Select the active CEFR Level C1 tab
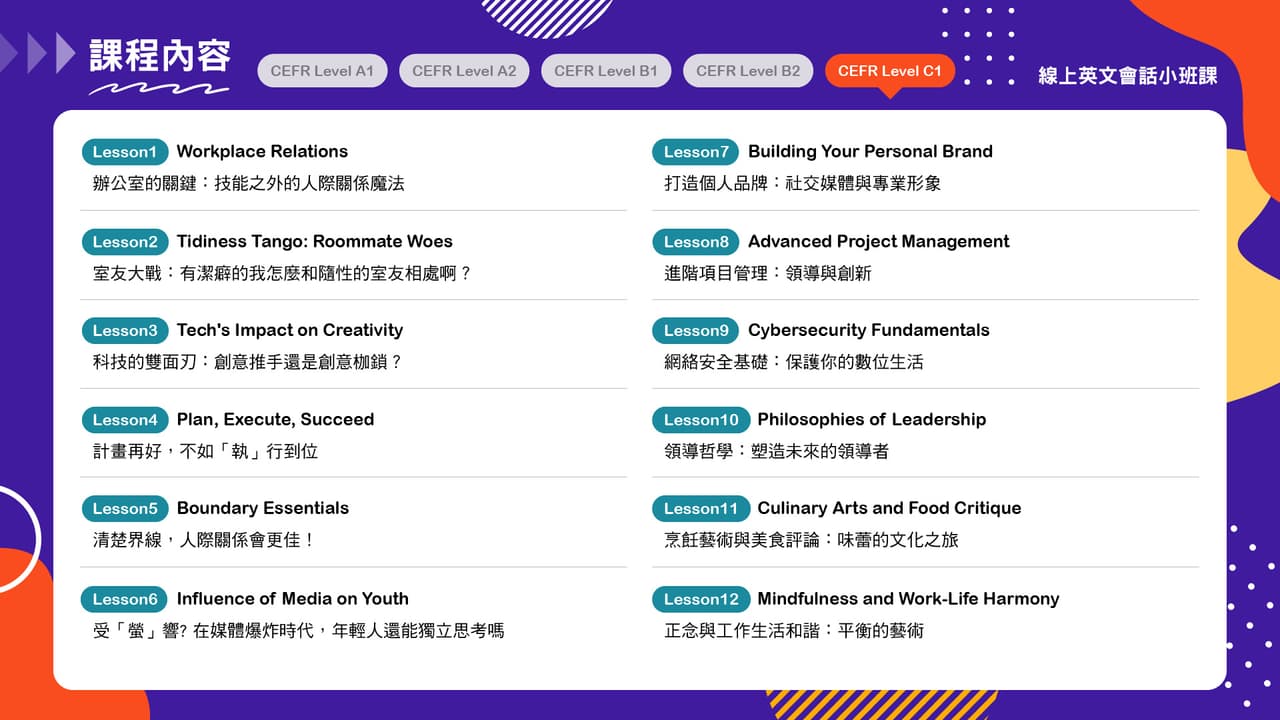1280x720 pixels. [x=890, y=71]
